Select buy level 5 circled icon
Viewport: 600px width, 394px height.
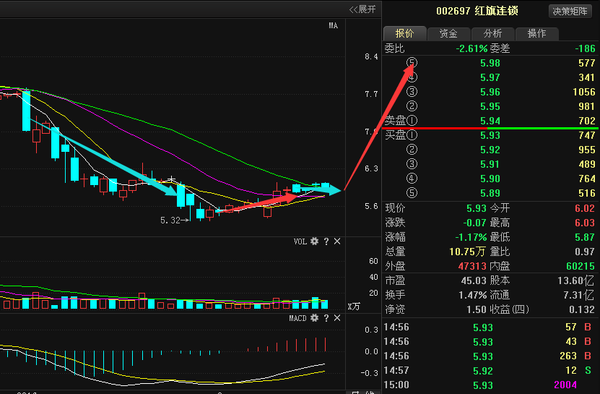click(x=412, y=193)
